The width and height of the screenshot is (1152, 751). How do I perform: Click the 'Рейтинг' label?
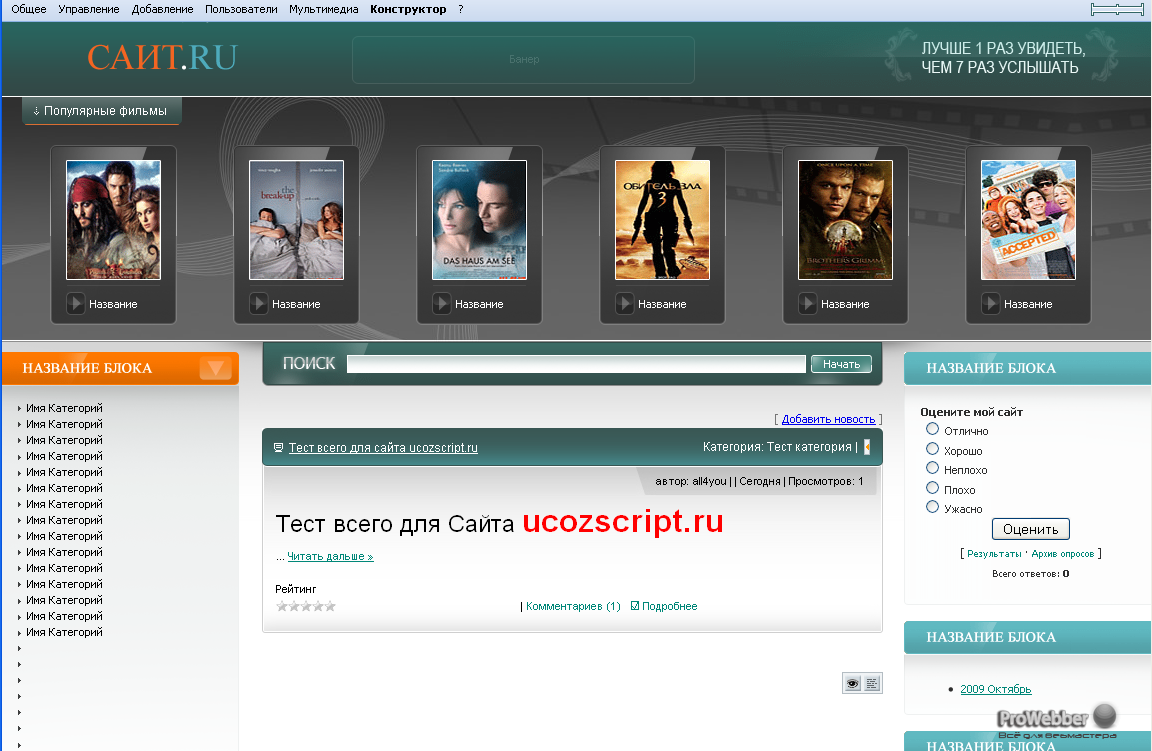pyautogui.click(x=295, y=589)
